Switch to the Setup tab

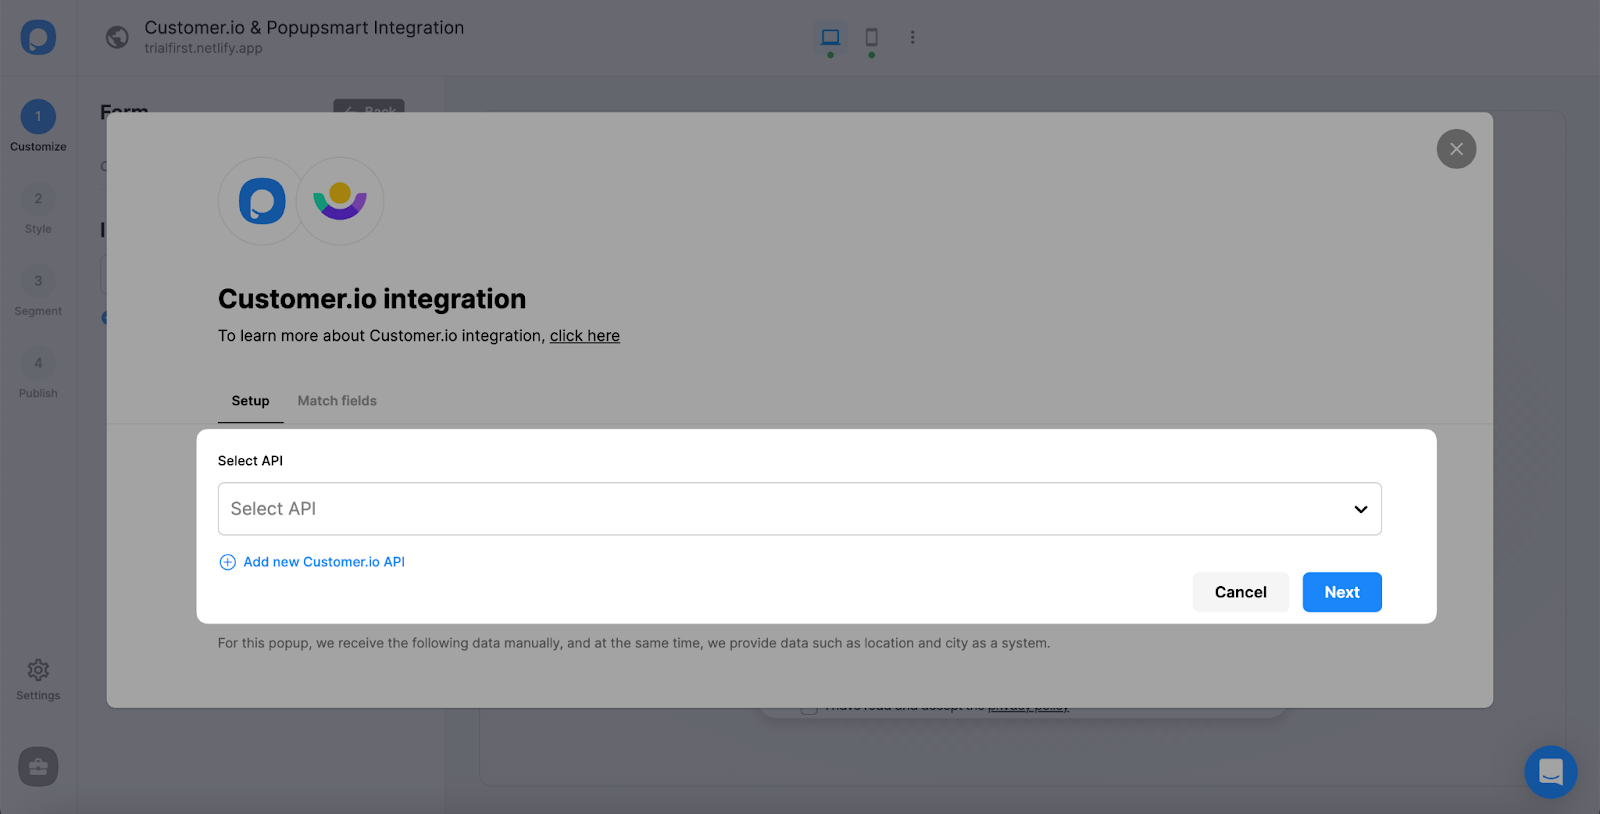tap(250, 401)
